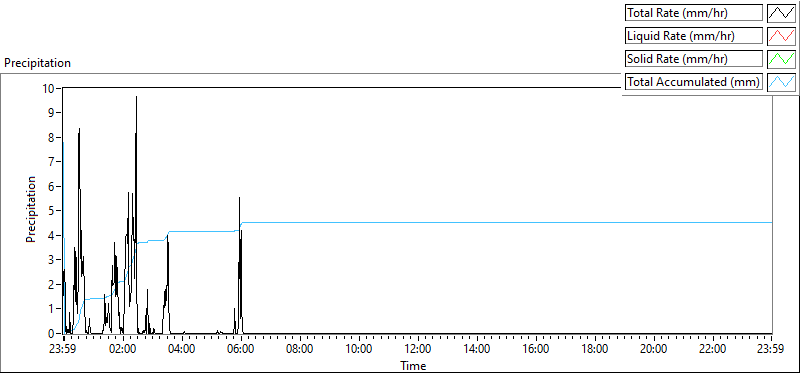Open the Total Rate black plot icon

(x=781, y=13)
